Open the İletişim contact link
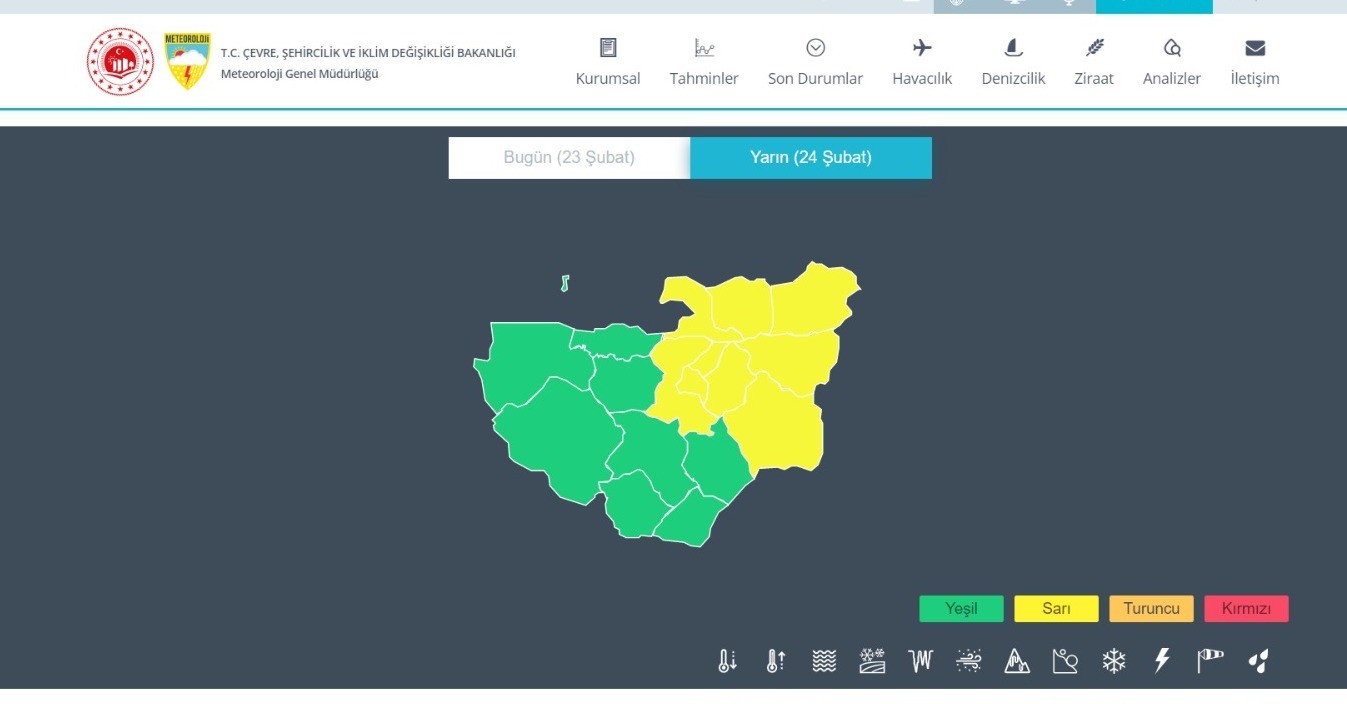1347x704 pixels. tap(1255, 62)
